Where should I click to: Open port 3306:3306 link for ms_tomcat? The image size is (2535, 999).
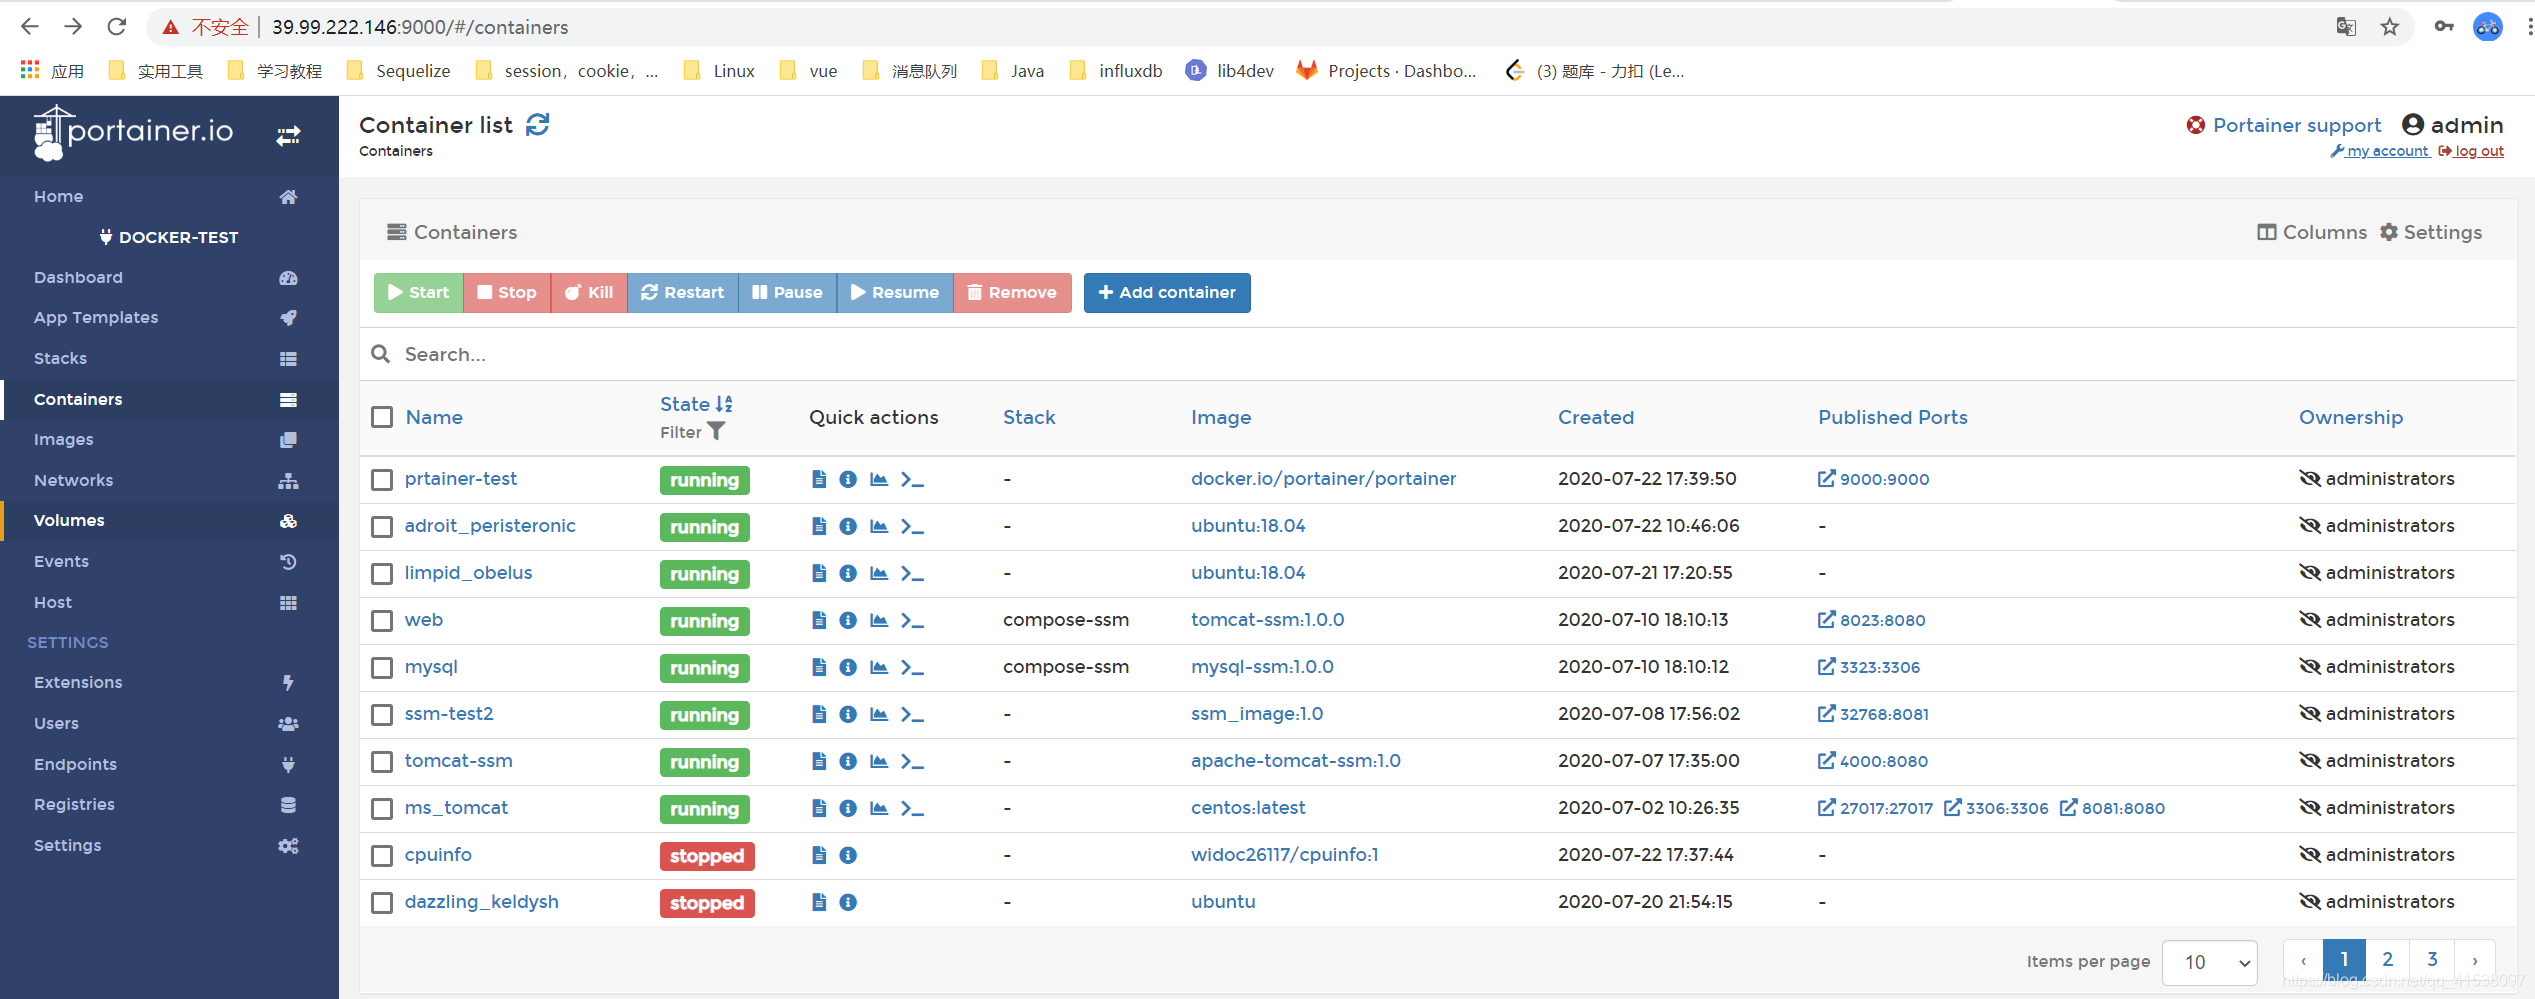point(1996,808)
